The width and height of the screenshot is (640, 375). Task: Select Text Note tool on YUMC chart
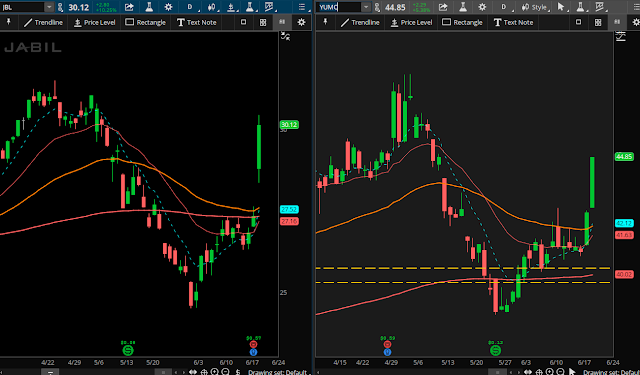pos(513,22)
